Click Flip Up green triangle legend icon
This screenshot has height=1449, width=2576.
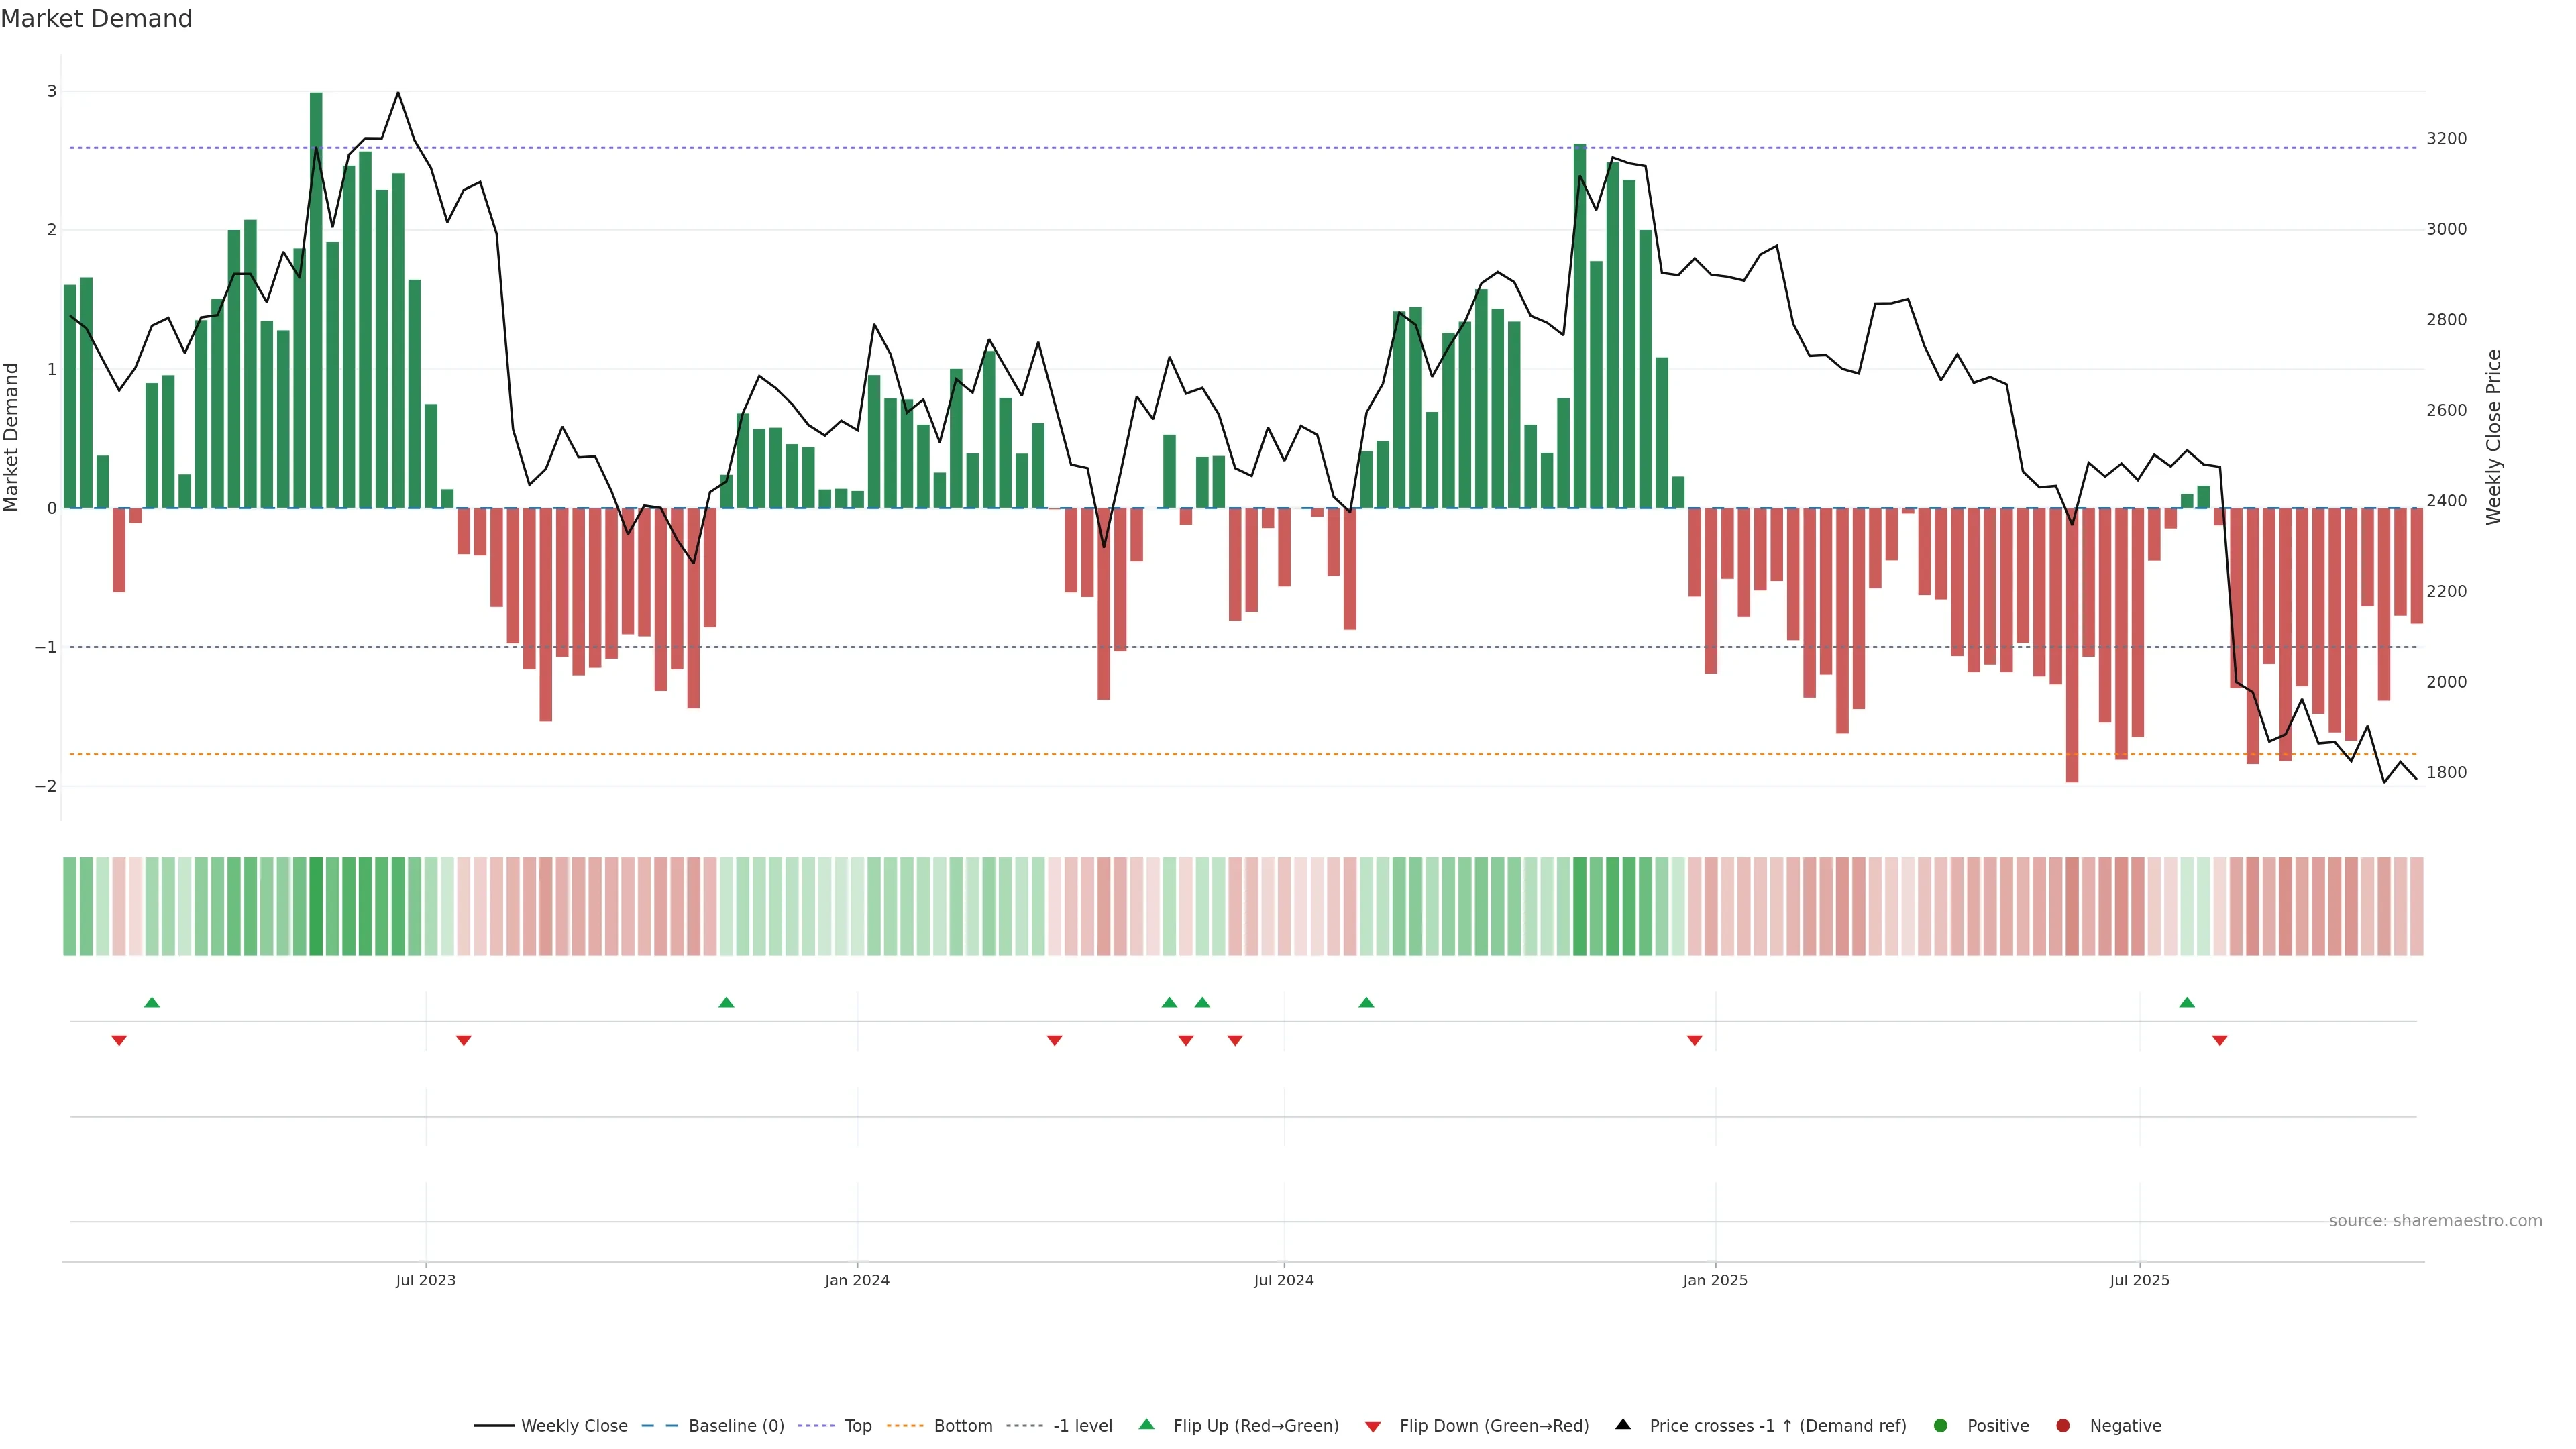pyautogui.click(x=1147, y=1424)
